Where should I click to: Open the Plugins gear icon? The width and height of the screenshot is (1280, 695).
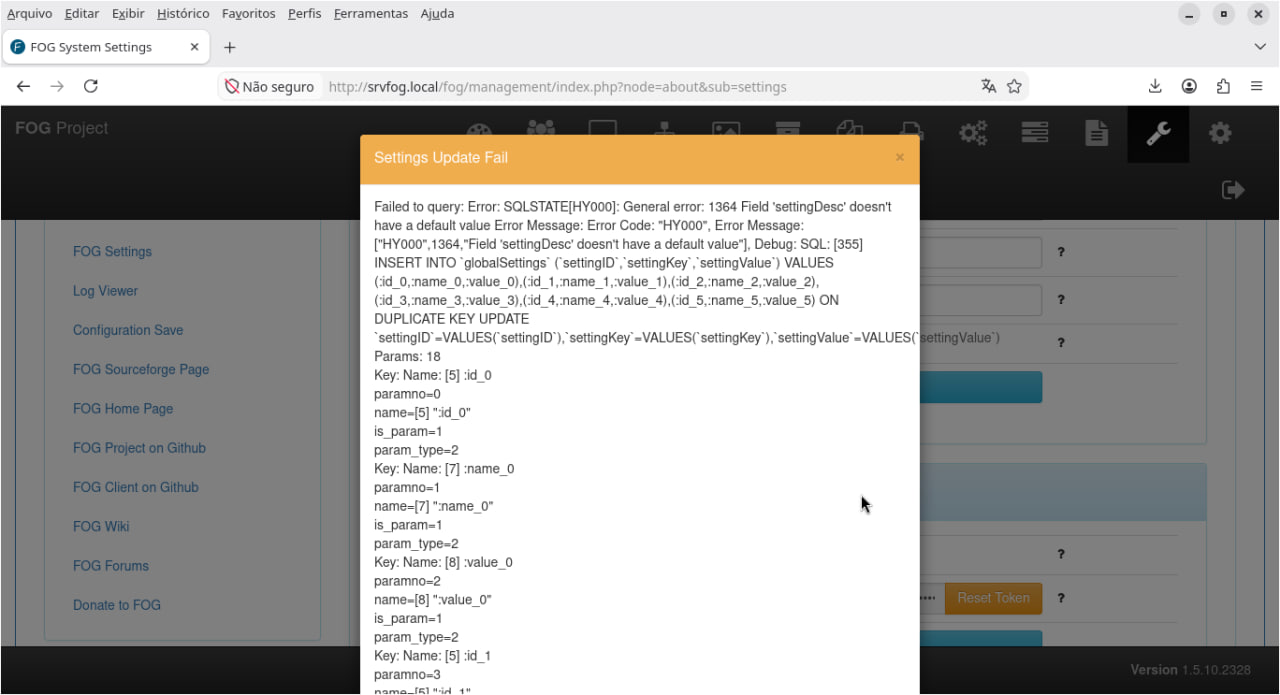(x=1220, y=133)
